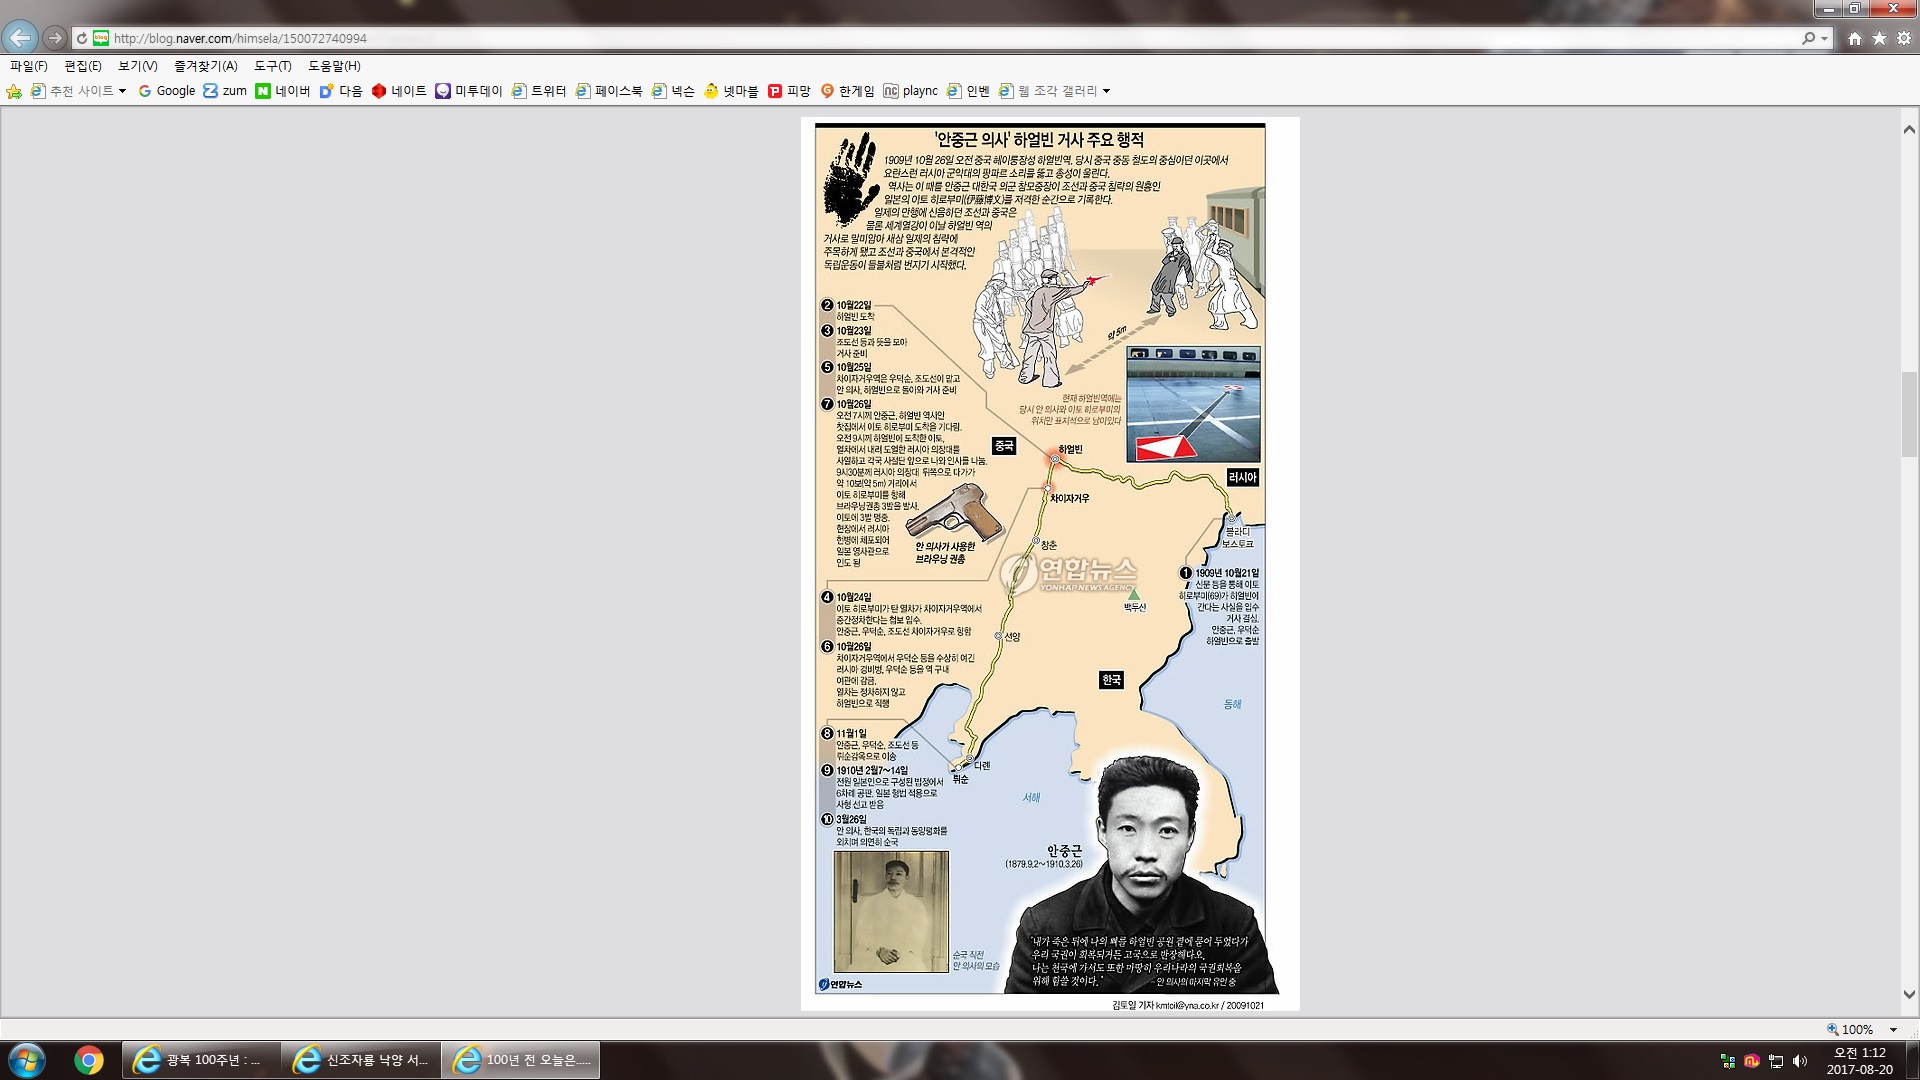Screen dimensions: 1920x1080
Task: Add this page to the favorites bar
Action: coord(14,91)
